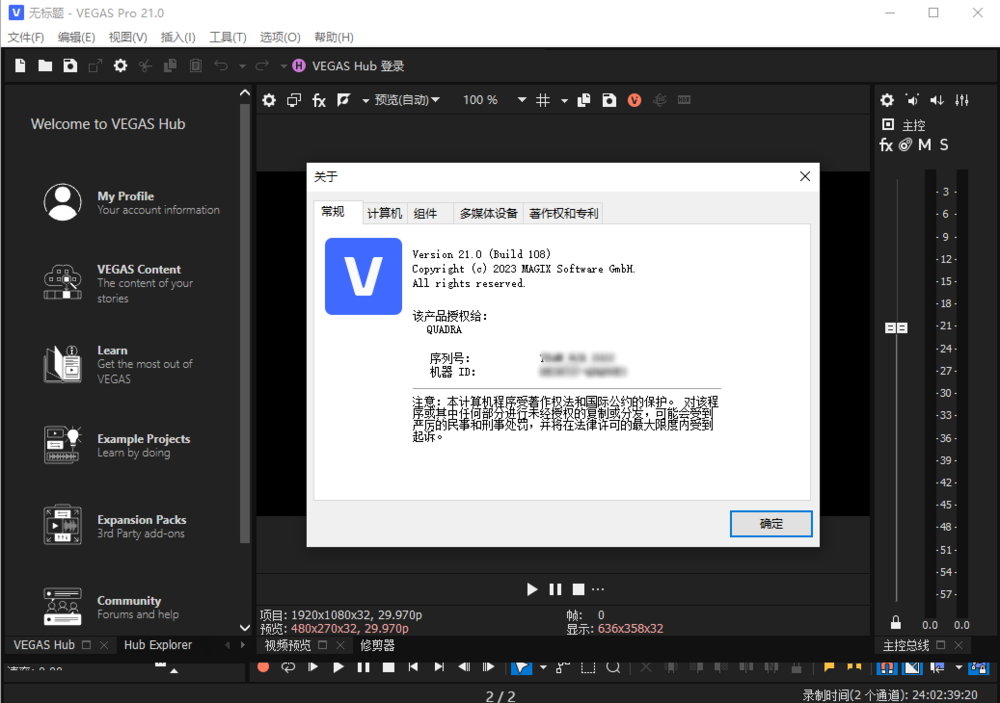The image size is (1000, 703).
Task: Open a project with the folder icon
Action: (45, 66)
